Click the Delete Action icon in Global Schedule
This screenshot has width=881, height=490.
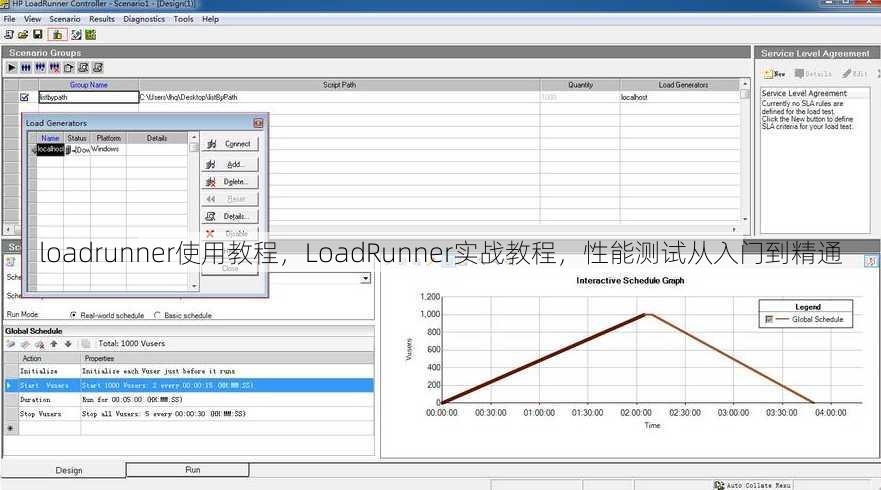click(39, 344)
